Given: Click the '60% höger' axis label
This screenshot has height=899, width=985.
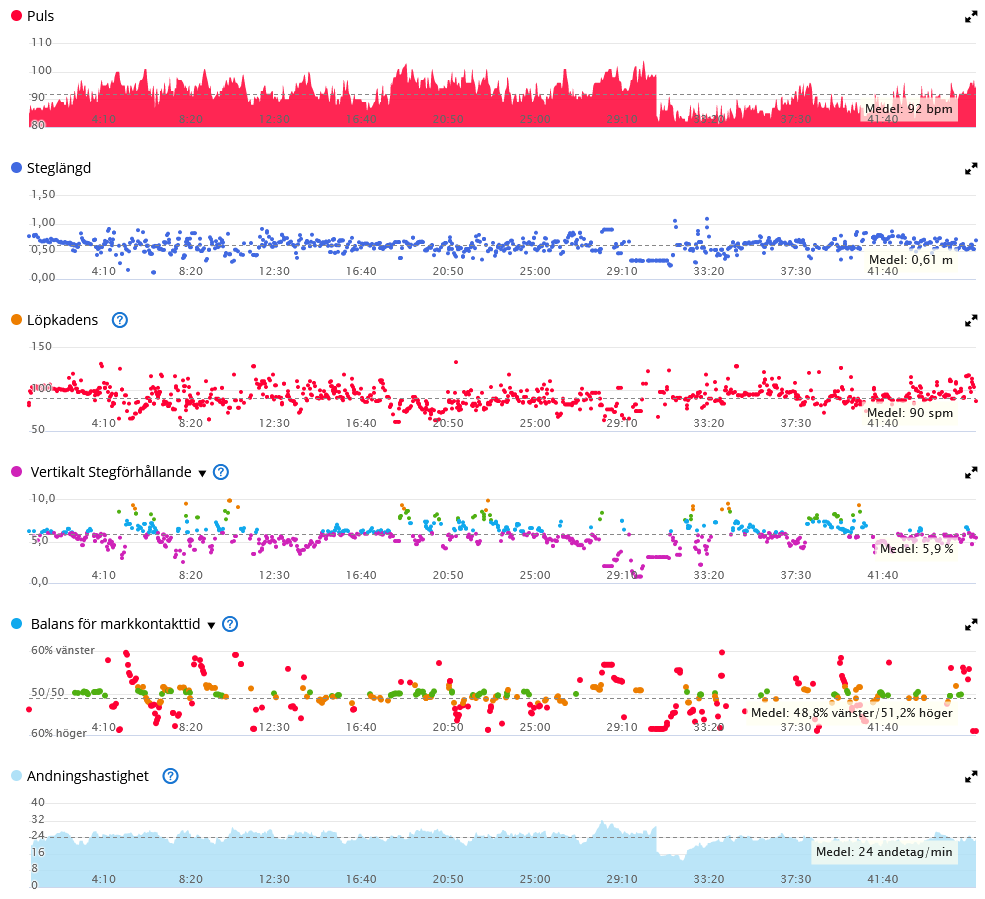Looking at the screenshot, I should pos(58,734).
